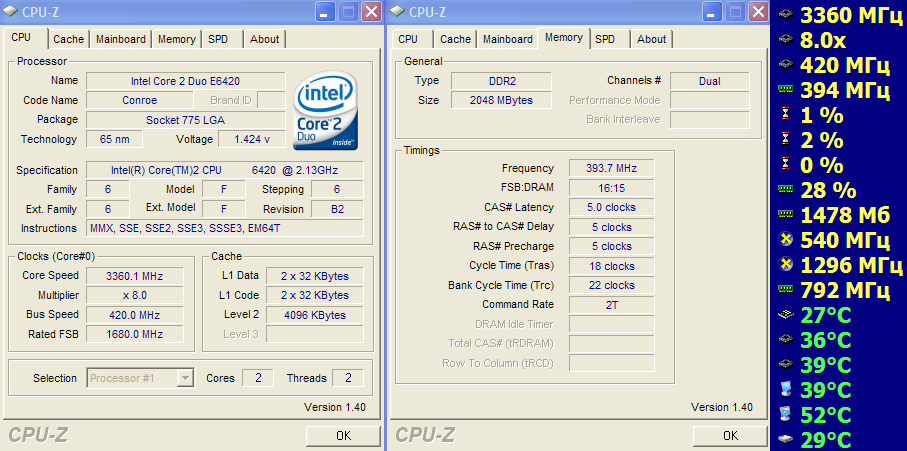The width and height of the screenshot is (907, 451).
Task: Click the Intel Core 2 Duo logo
Action: (325, 111)
